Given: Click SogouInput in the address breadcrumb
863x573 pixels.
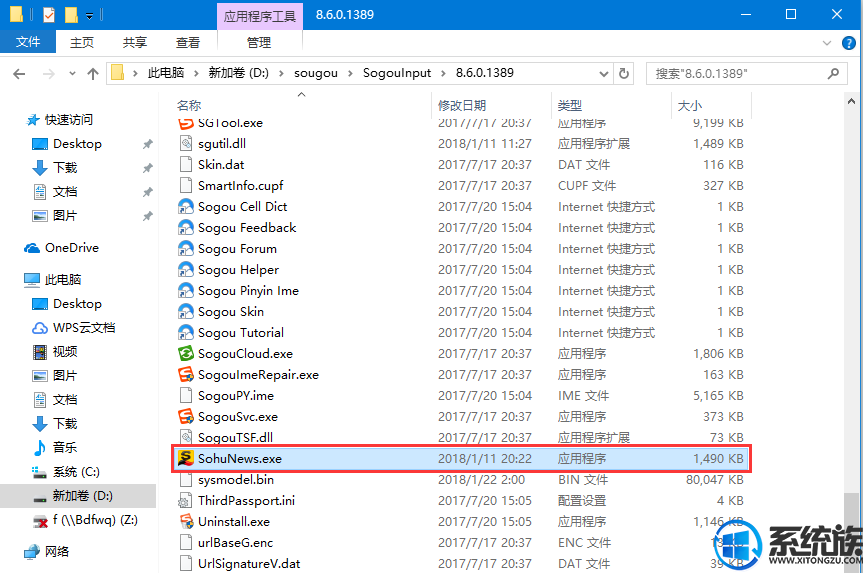Looking at the screenshot, I should coord(396,73).
